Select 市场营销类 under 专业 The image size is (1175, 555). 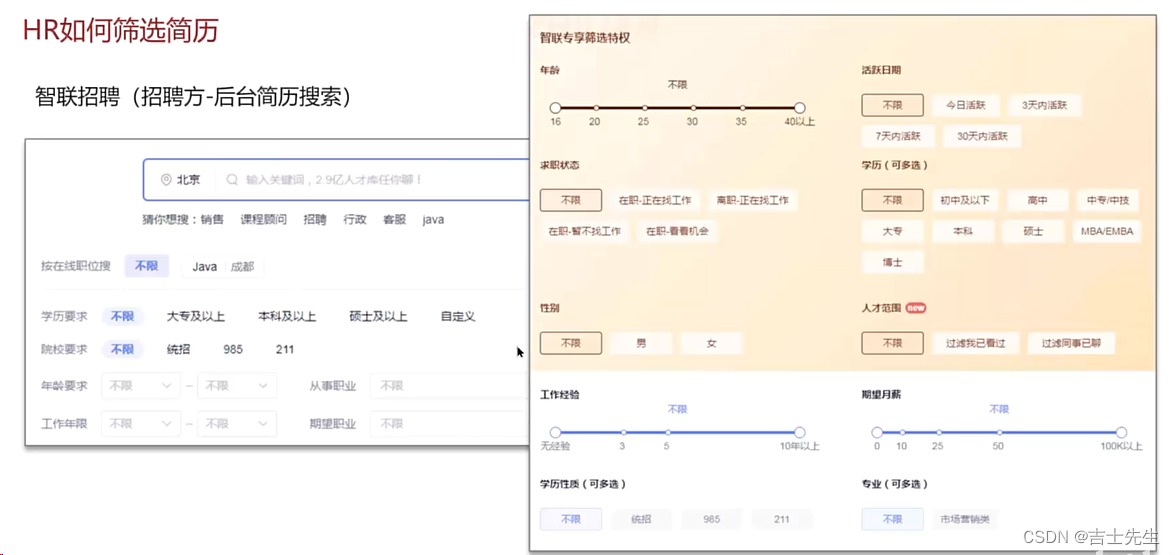(x=966, y=519)
